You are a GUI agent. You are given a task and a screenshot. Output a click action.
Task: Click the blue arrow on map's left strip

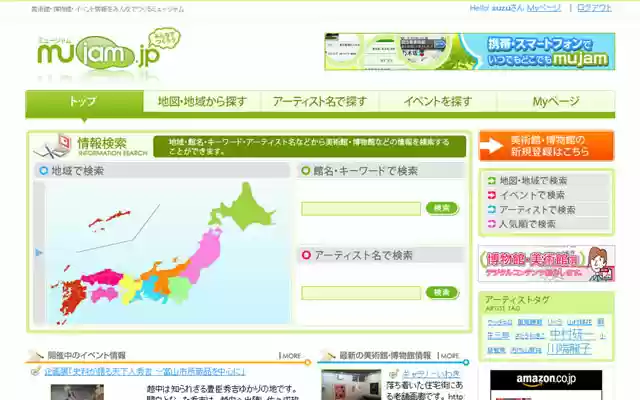pyautogui.click(x=39, y=253)
